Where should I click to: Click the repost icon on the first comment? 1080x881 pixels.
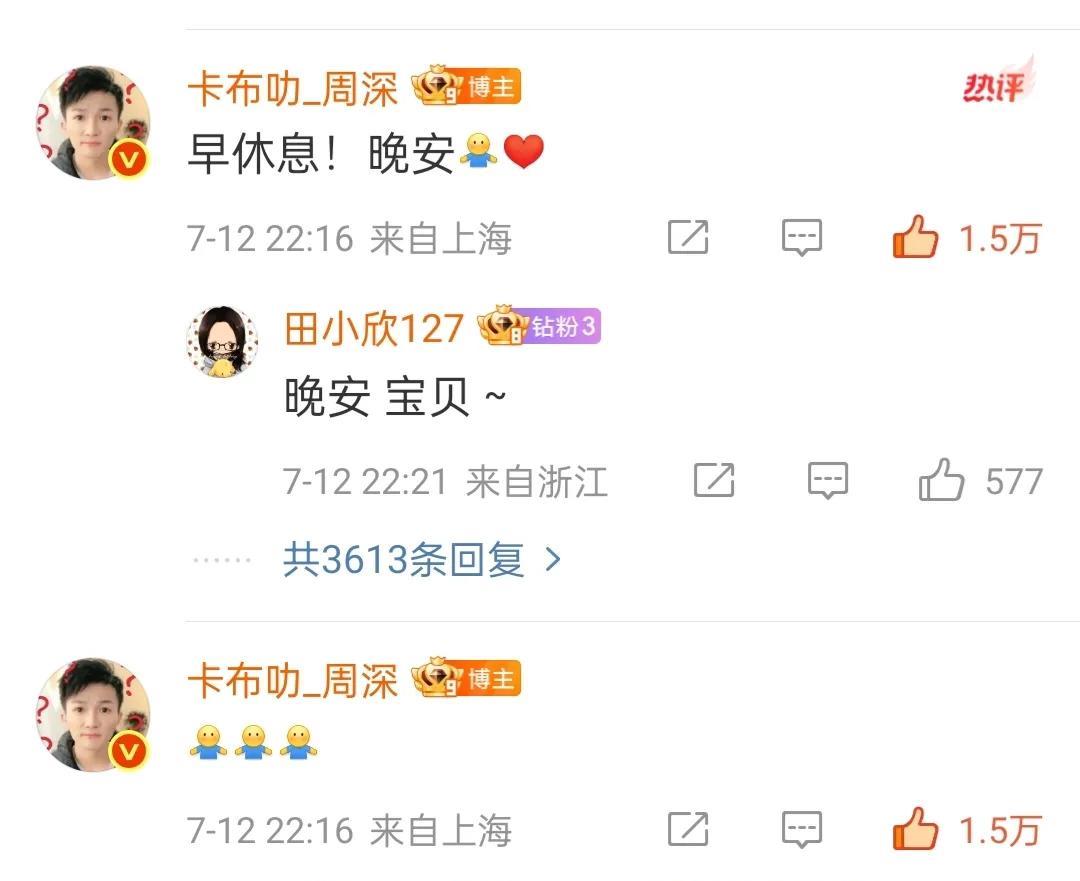(x=688, y=237)
